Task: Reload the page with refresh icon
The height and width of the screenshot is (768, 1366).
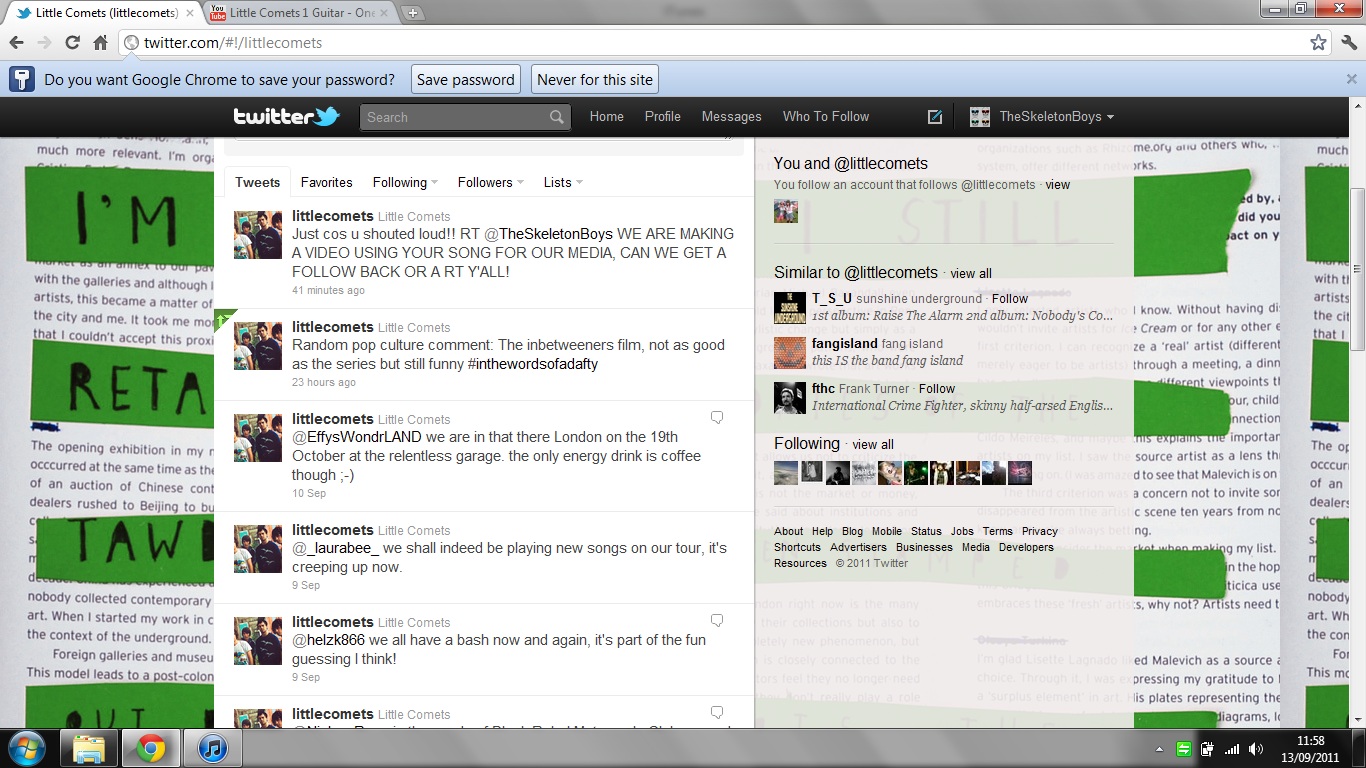Action: coord(72,43)
